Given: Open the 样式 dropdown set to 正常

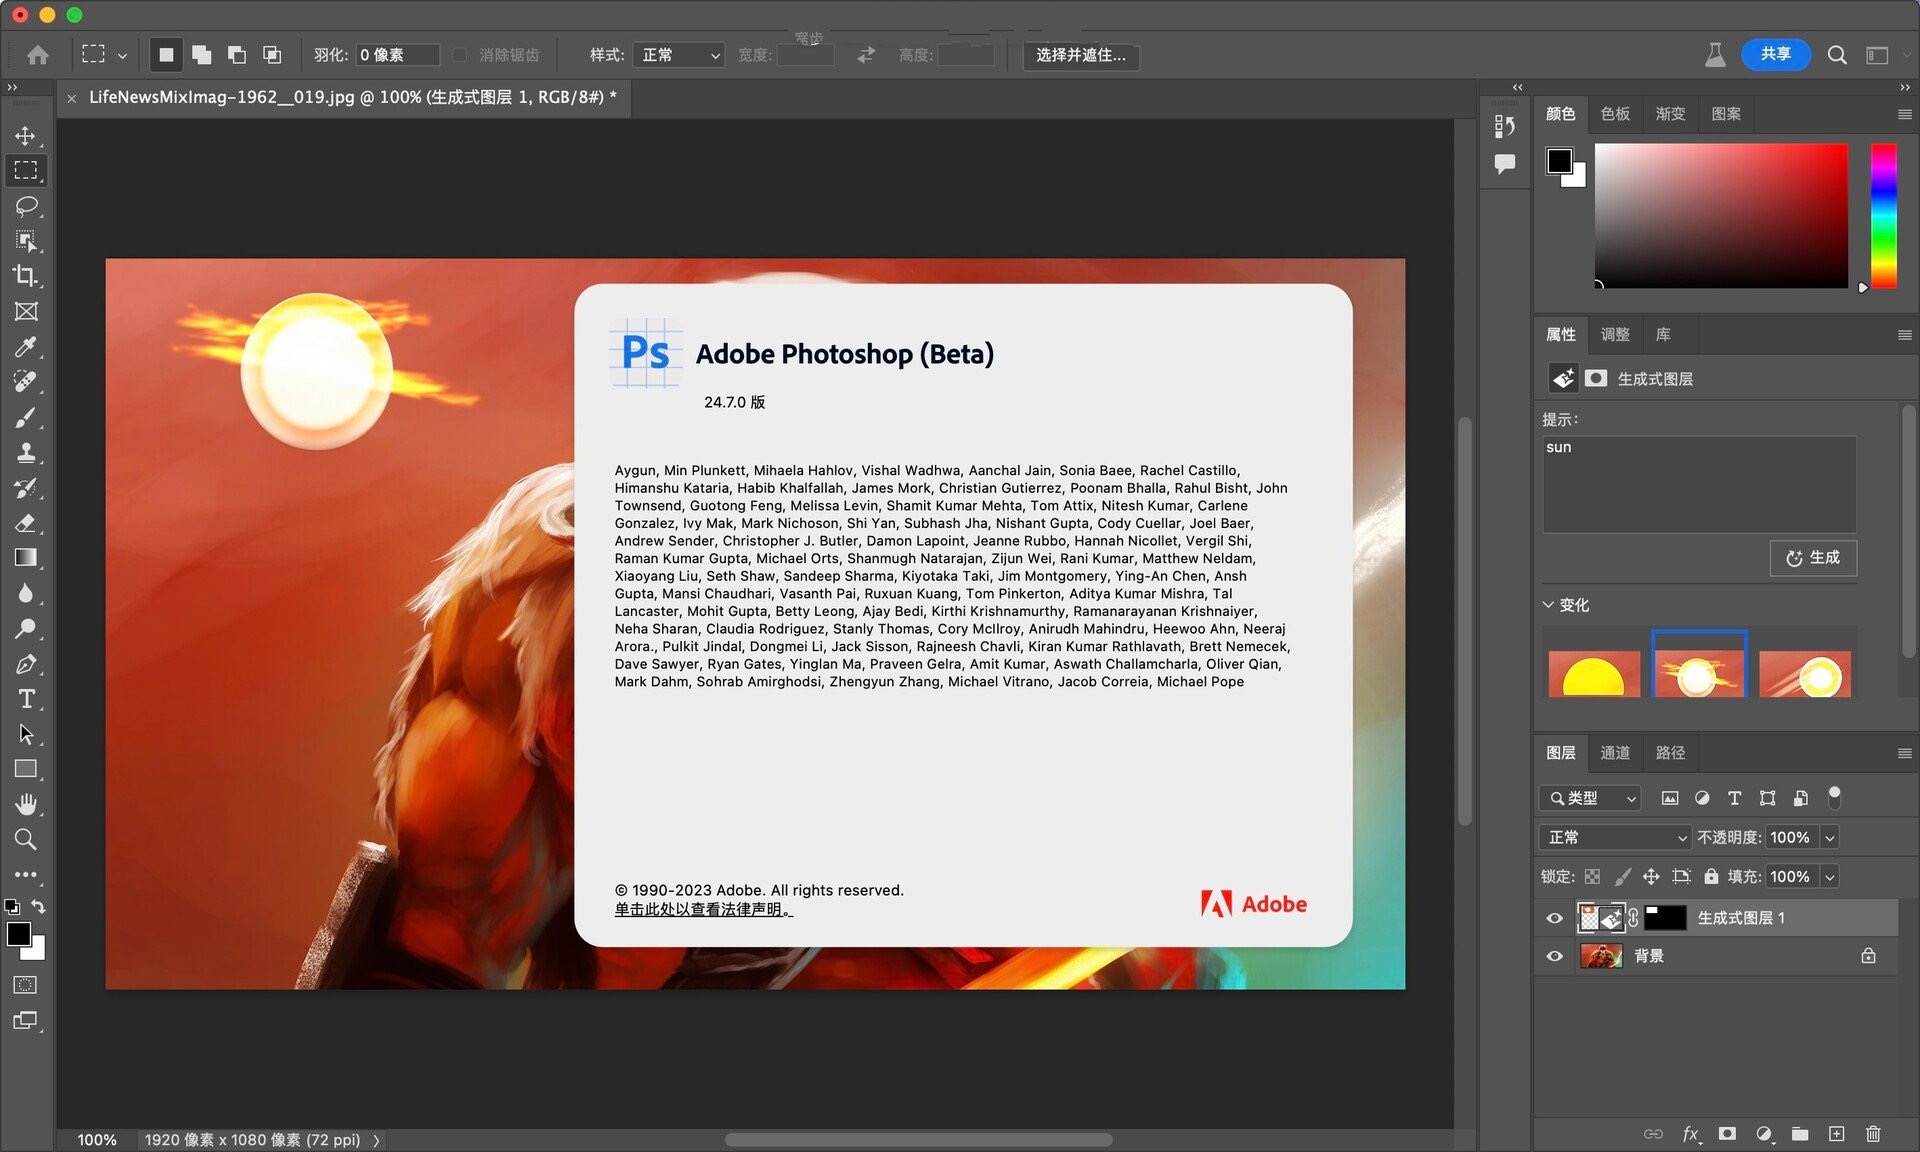Looking at the screenshot, I should 679,55.
